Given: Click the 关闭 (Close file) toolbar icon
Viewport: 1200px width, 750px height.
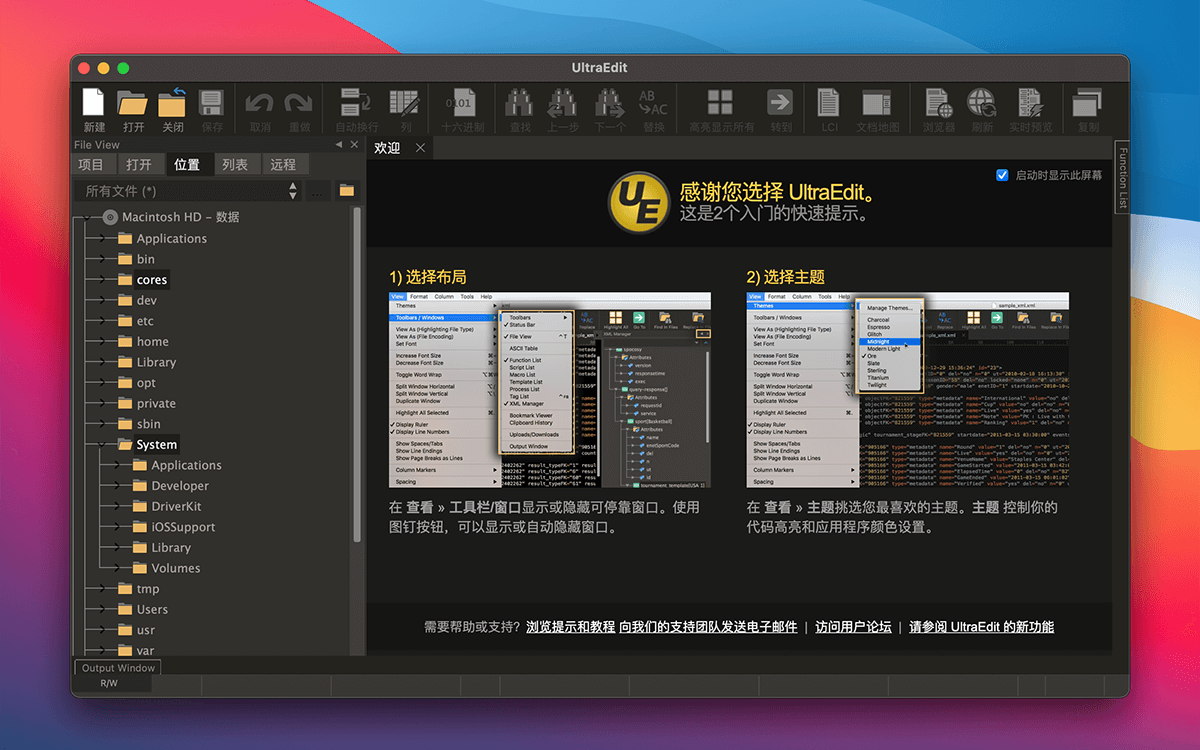Looking at the screenshot, I should pyautogui.click(x=172, y=102).
